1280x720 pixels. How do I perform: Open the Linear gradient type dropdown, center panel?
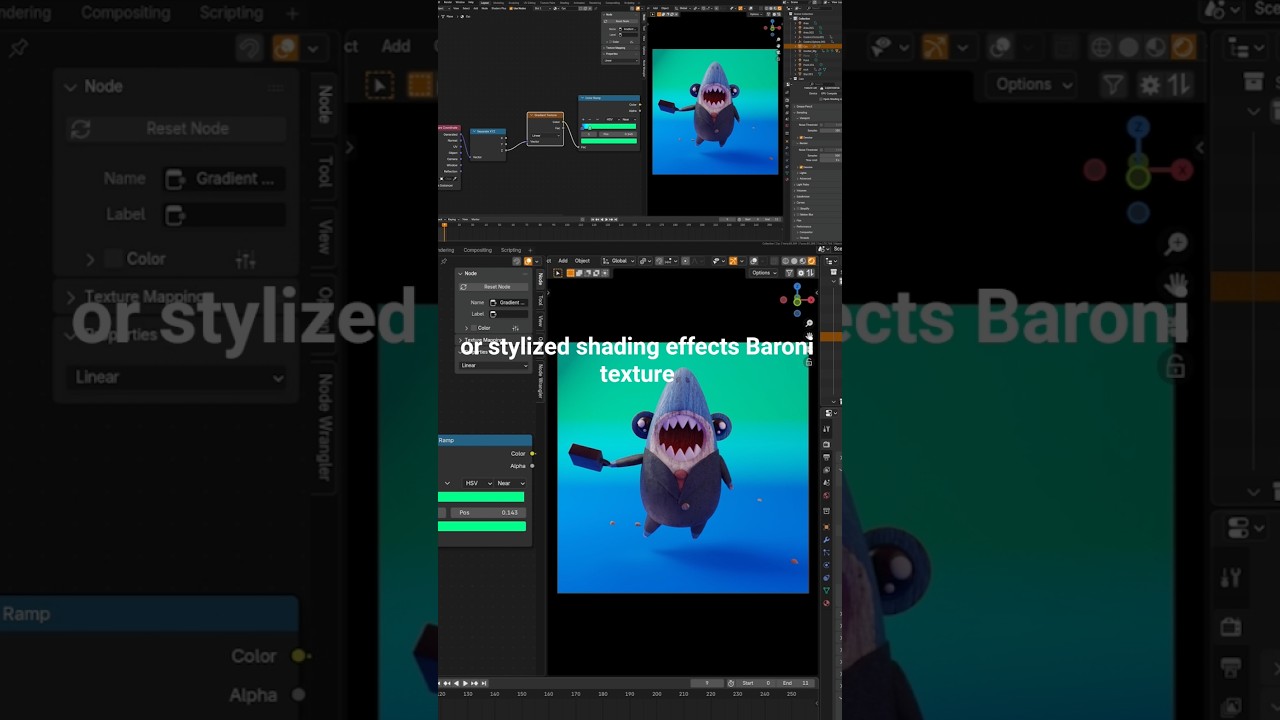tap(494, 366)
